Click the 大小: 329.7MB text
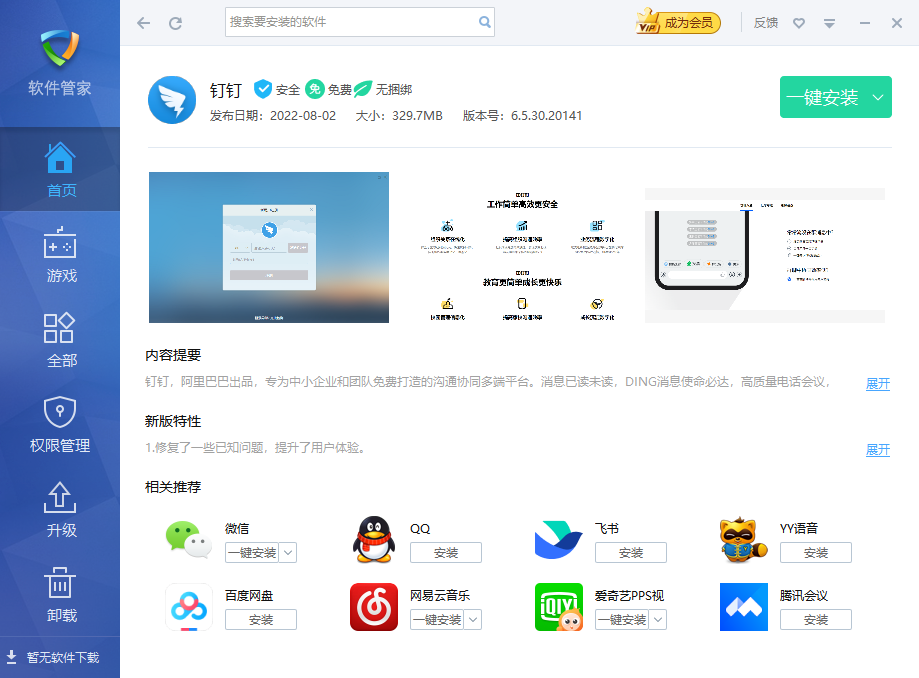The width and height of the screenshot is (919, 678). coord(399,115)
